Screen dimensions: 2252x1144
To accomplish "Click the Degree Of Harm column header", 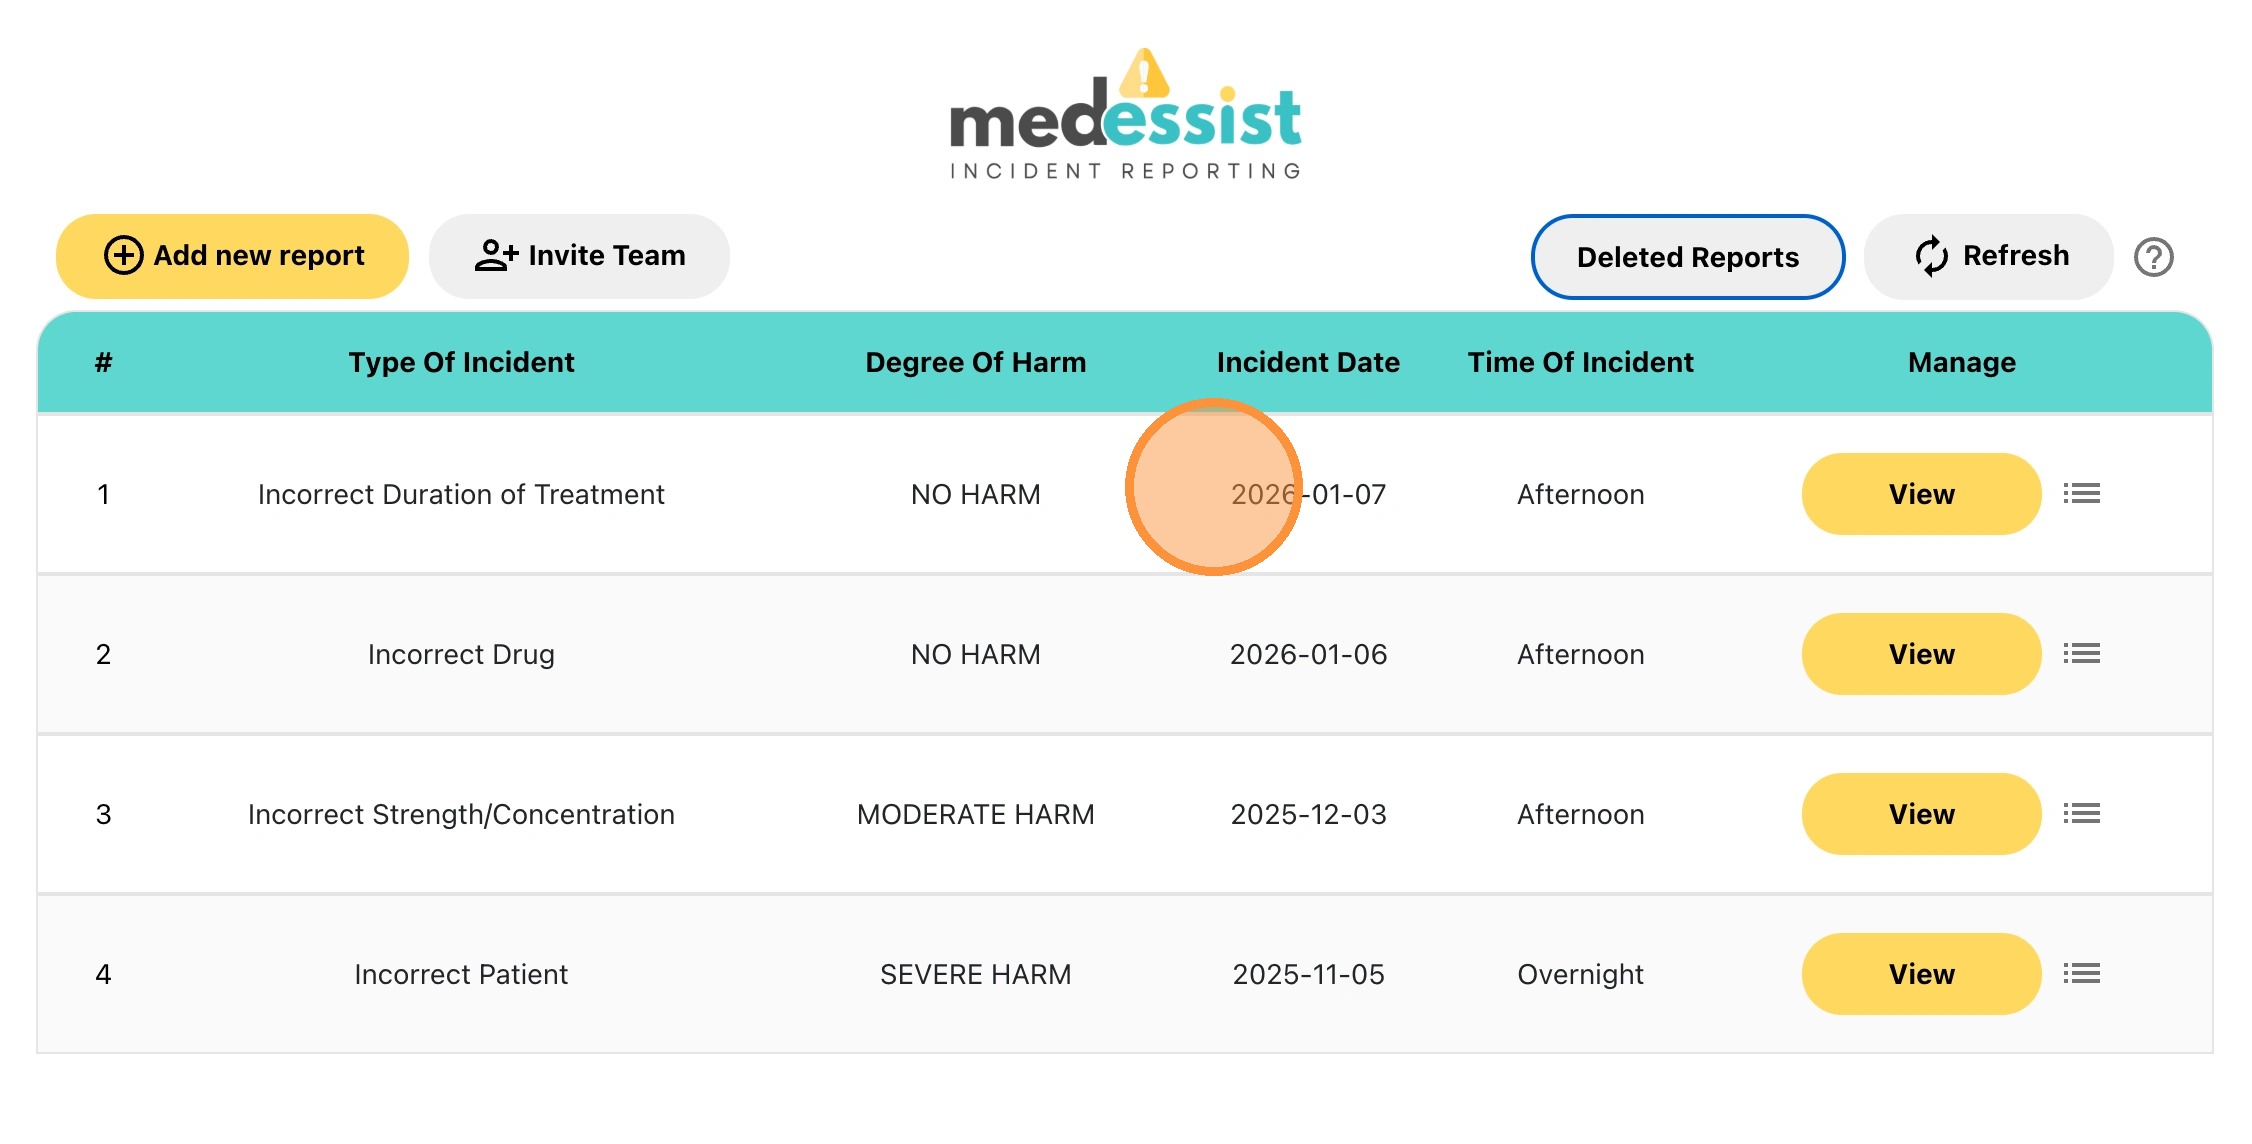I will pyautogui.click(x=975, y=362).
